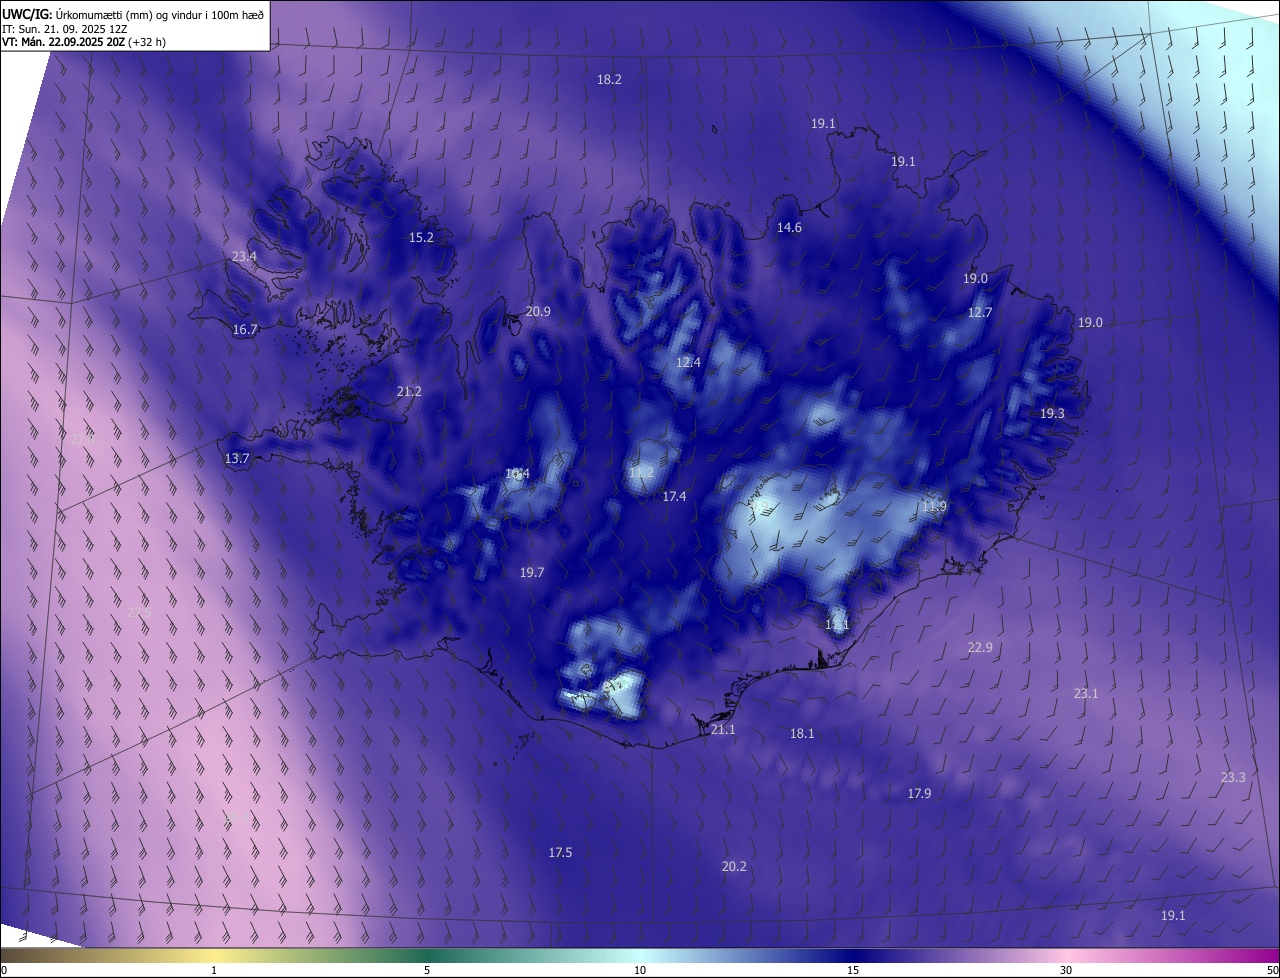
Task: Click the 18.1 value label
Action: 802,734
